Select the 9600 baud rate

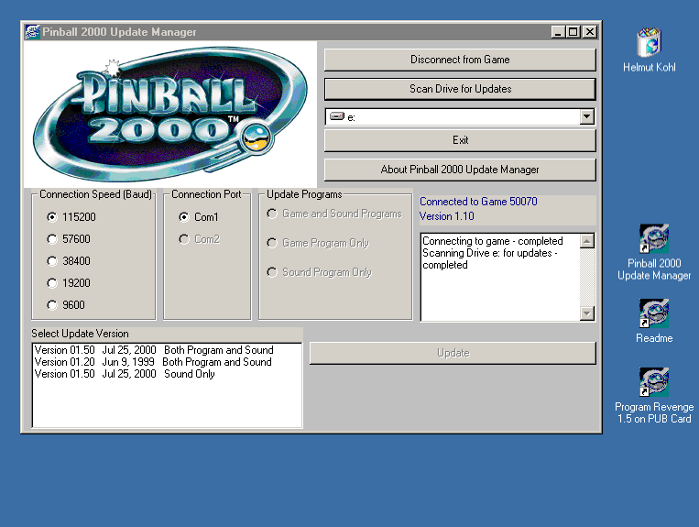point(66,305)
